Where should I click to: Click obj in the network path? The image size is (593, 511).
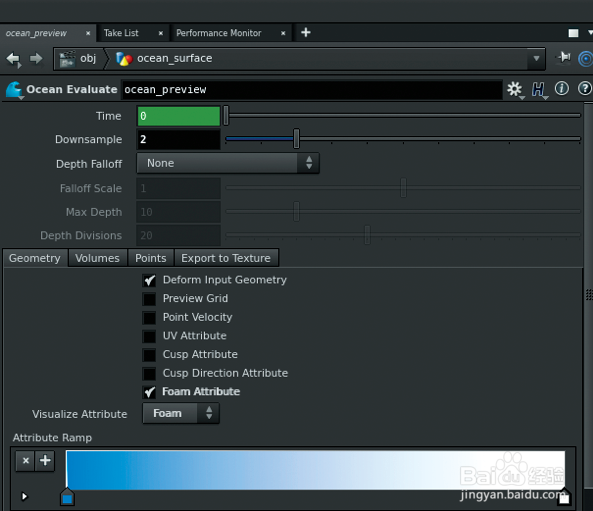(88, 59)
